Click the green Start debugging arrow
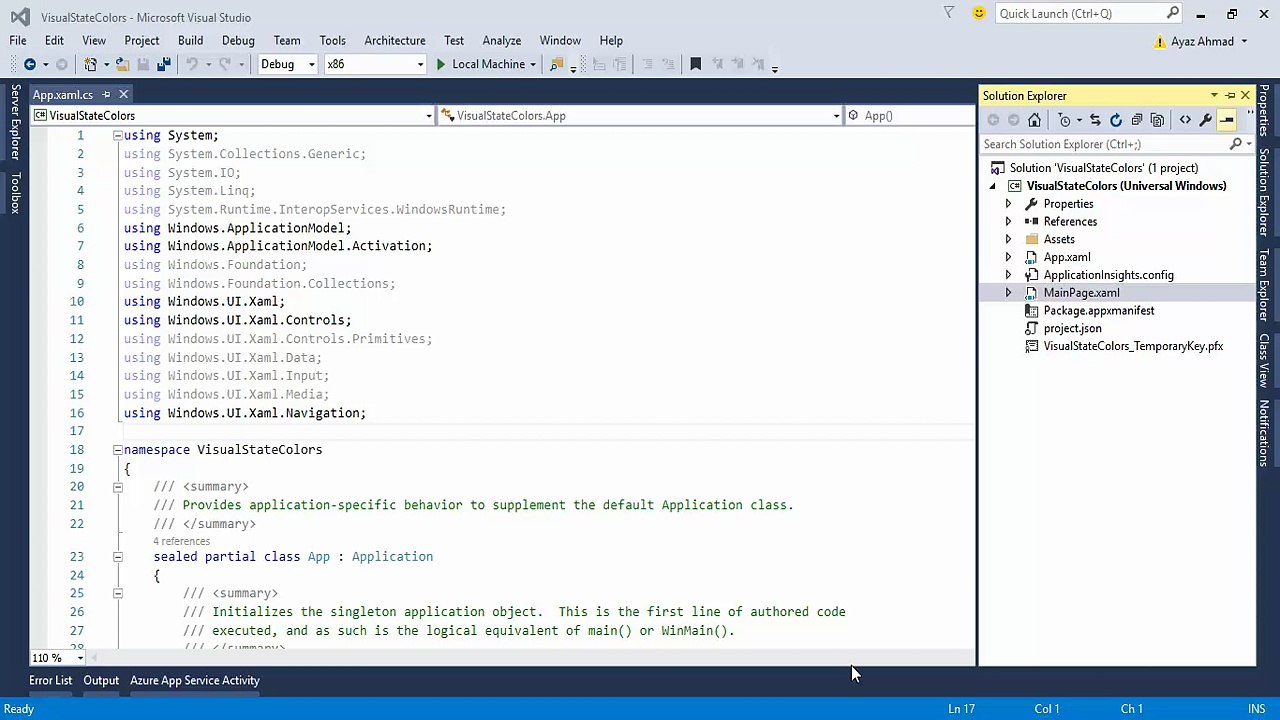The image size is (1280, 720). [x=440, y=64]
